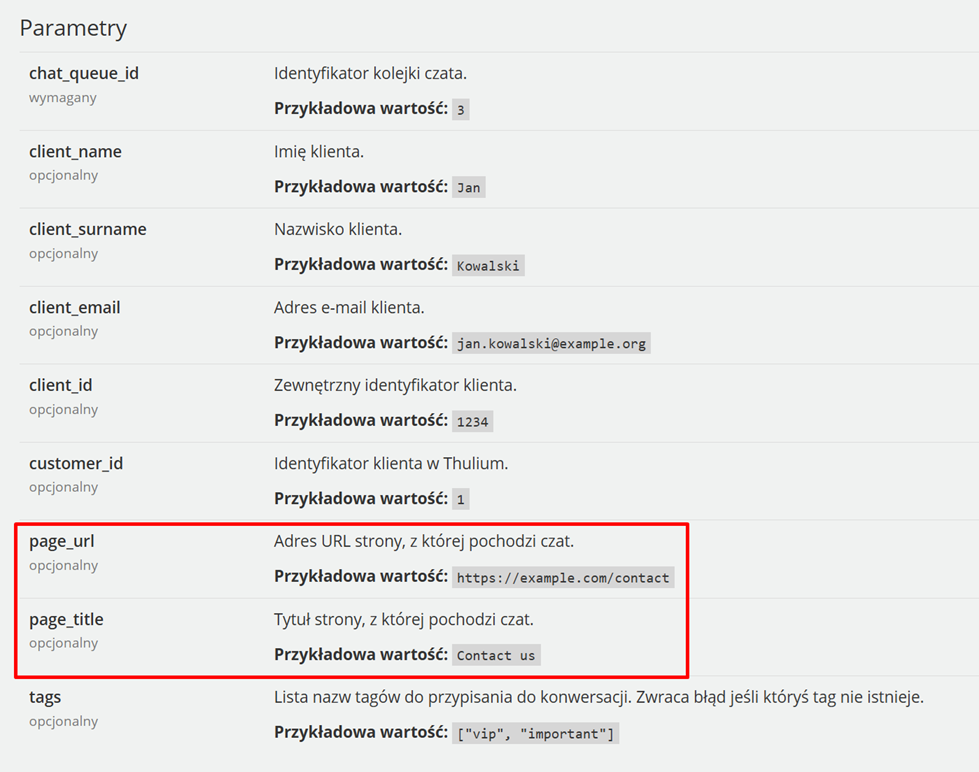Click the Parametry heading
This screenshot has width=979, height=772.
click(x=73, y=29)
